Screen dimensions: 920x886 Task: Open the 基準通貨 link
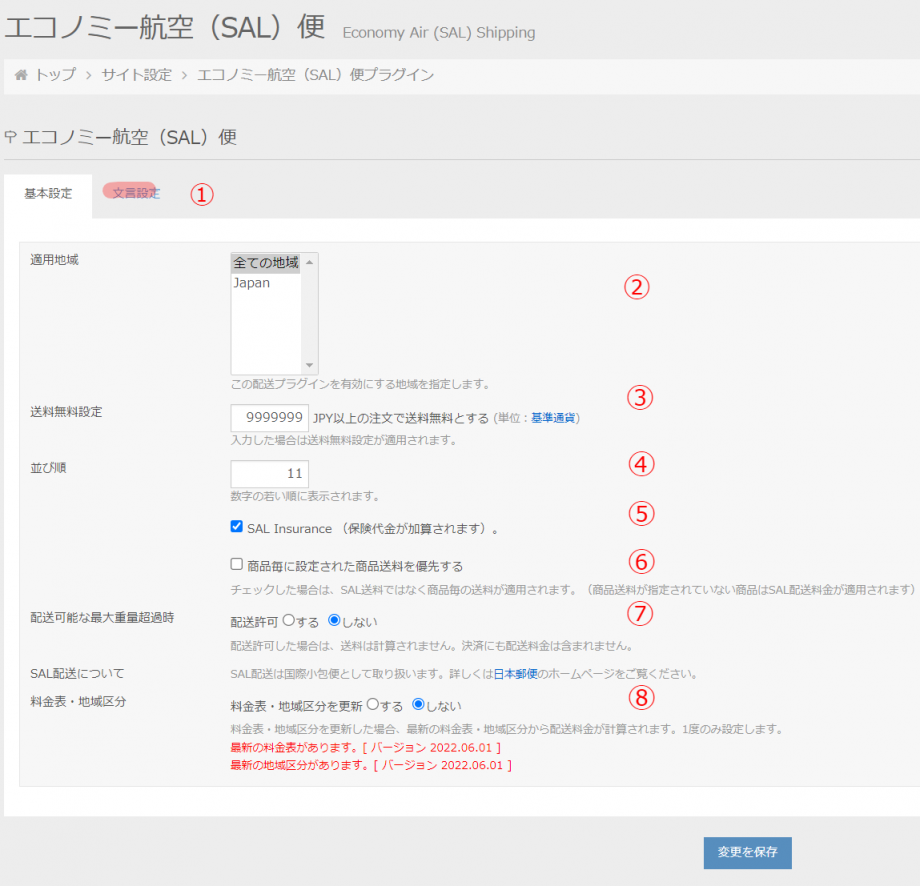pyautogui.click(x=553, y=418)
